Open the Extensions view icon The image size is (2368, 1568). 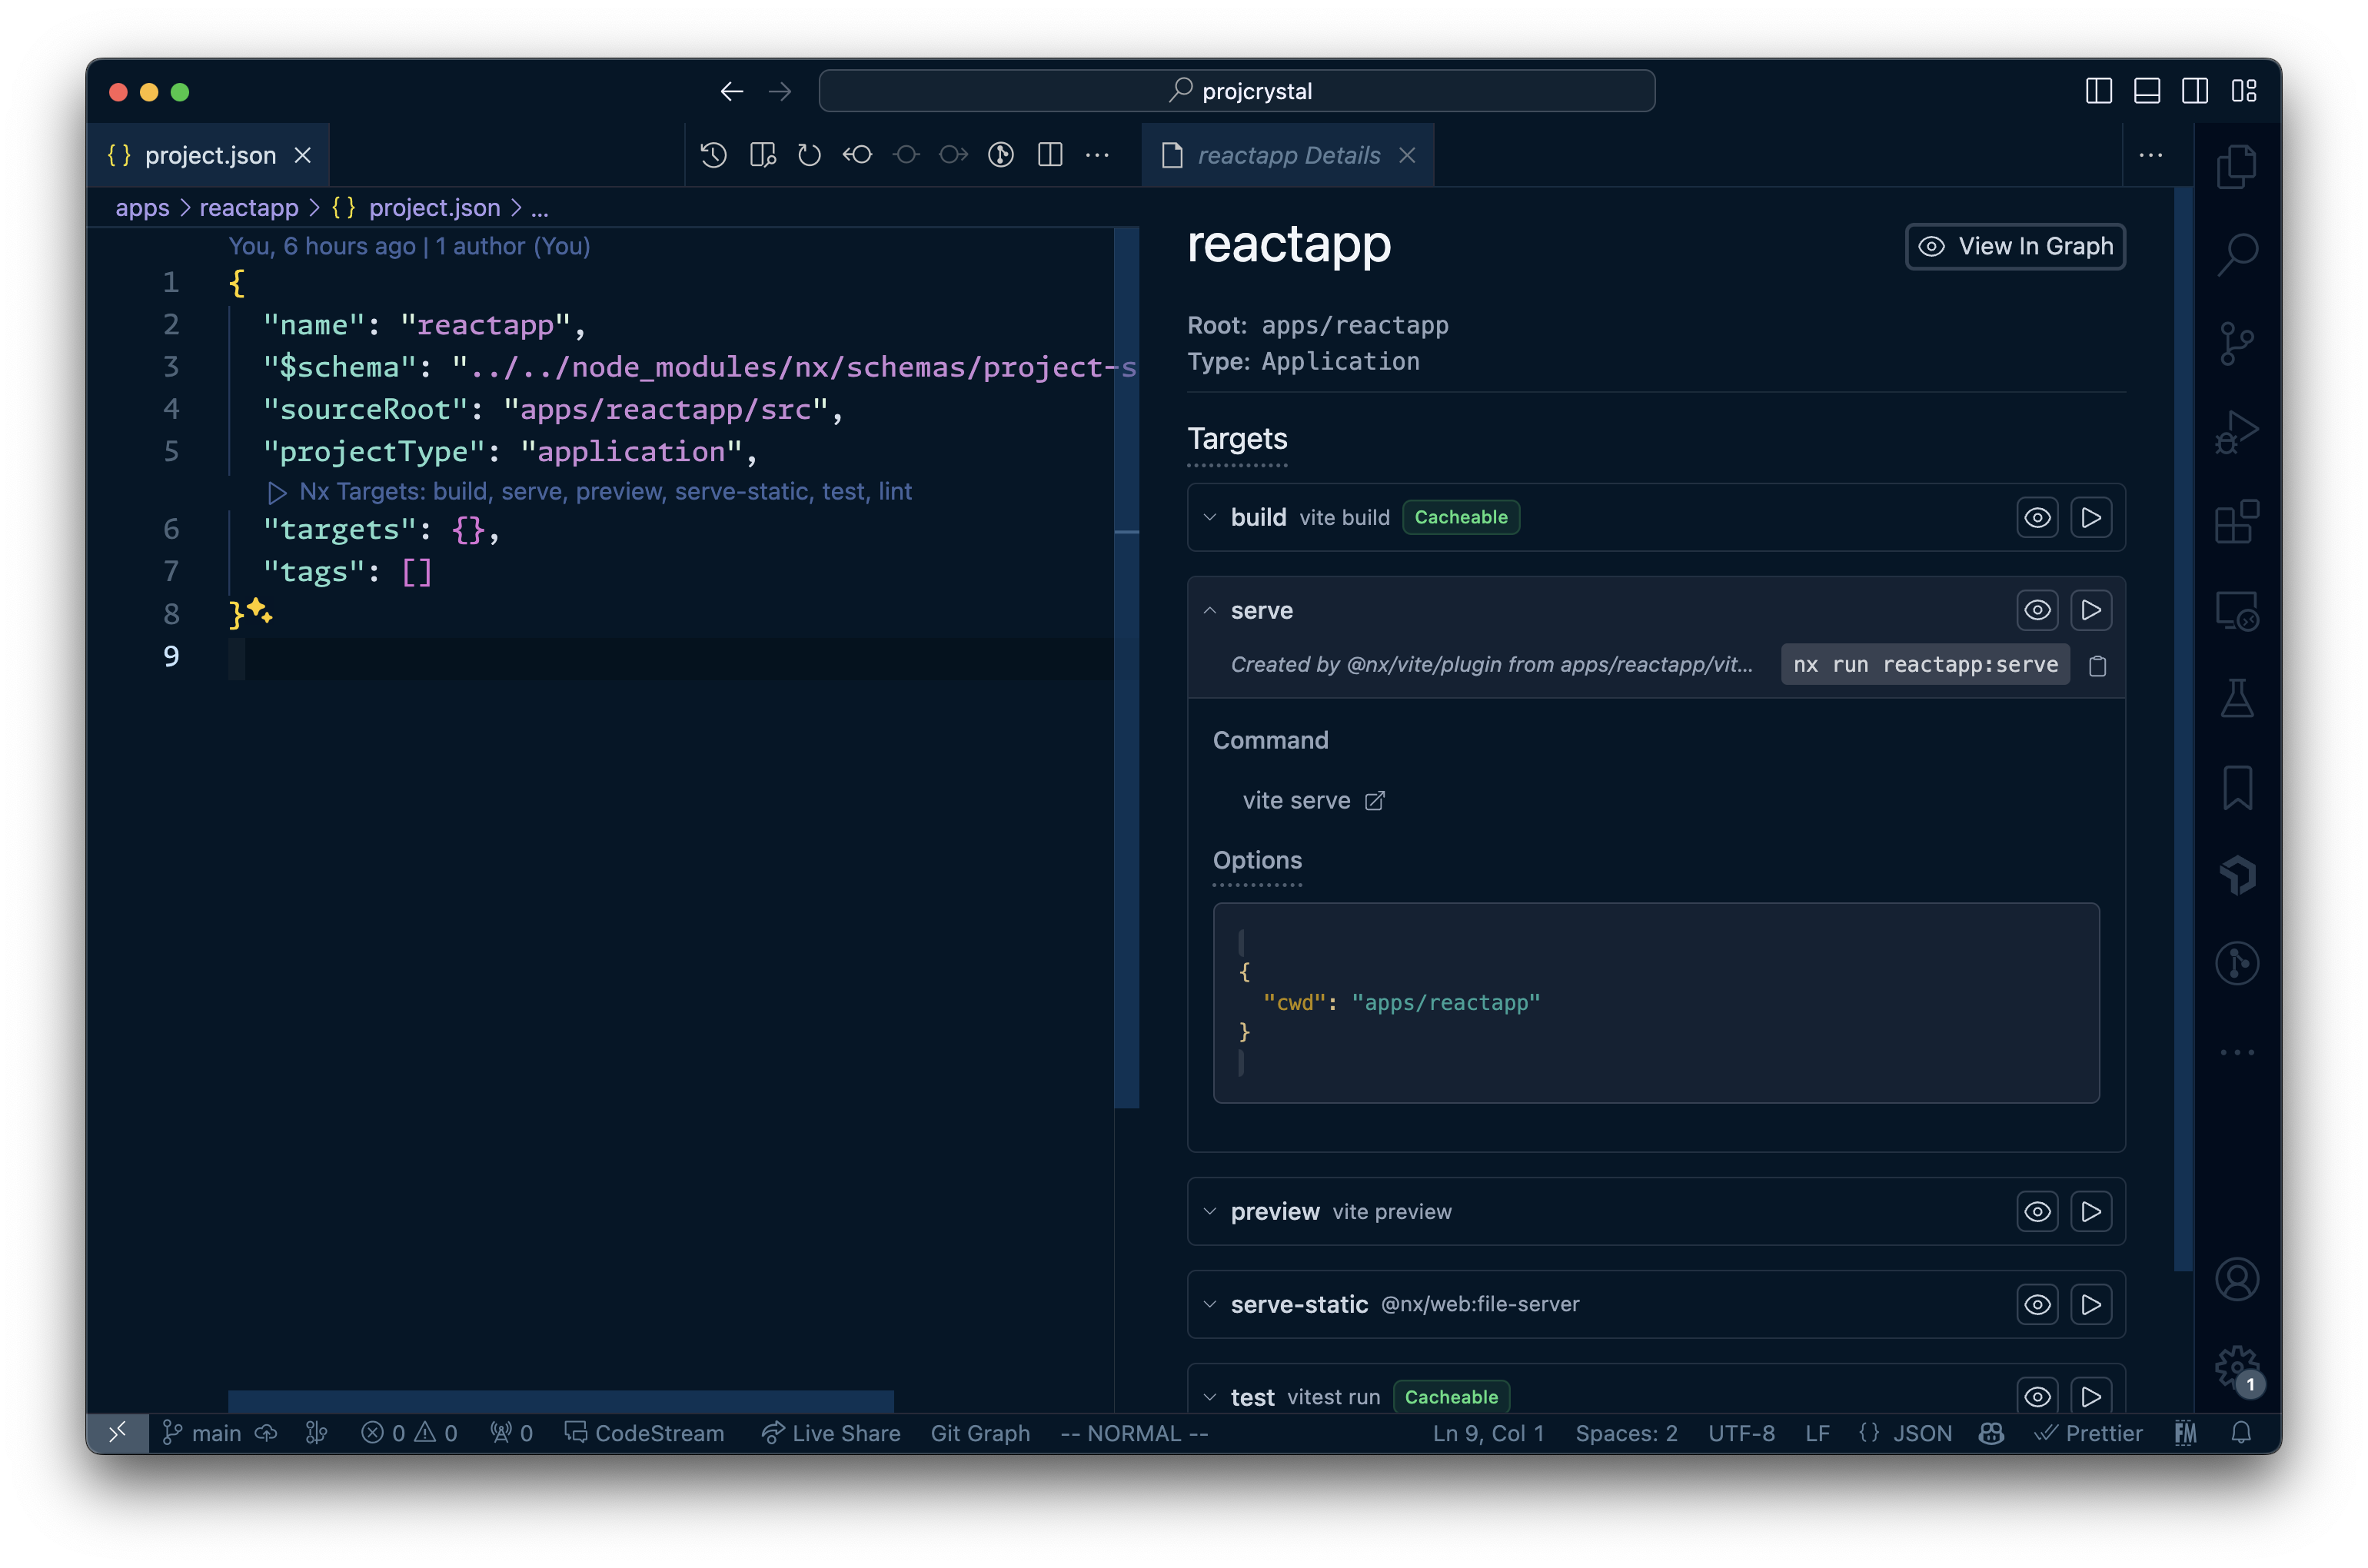pos(2237,521)
